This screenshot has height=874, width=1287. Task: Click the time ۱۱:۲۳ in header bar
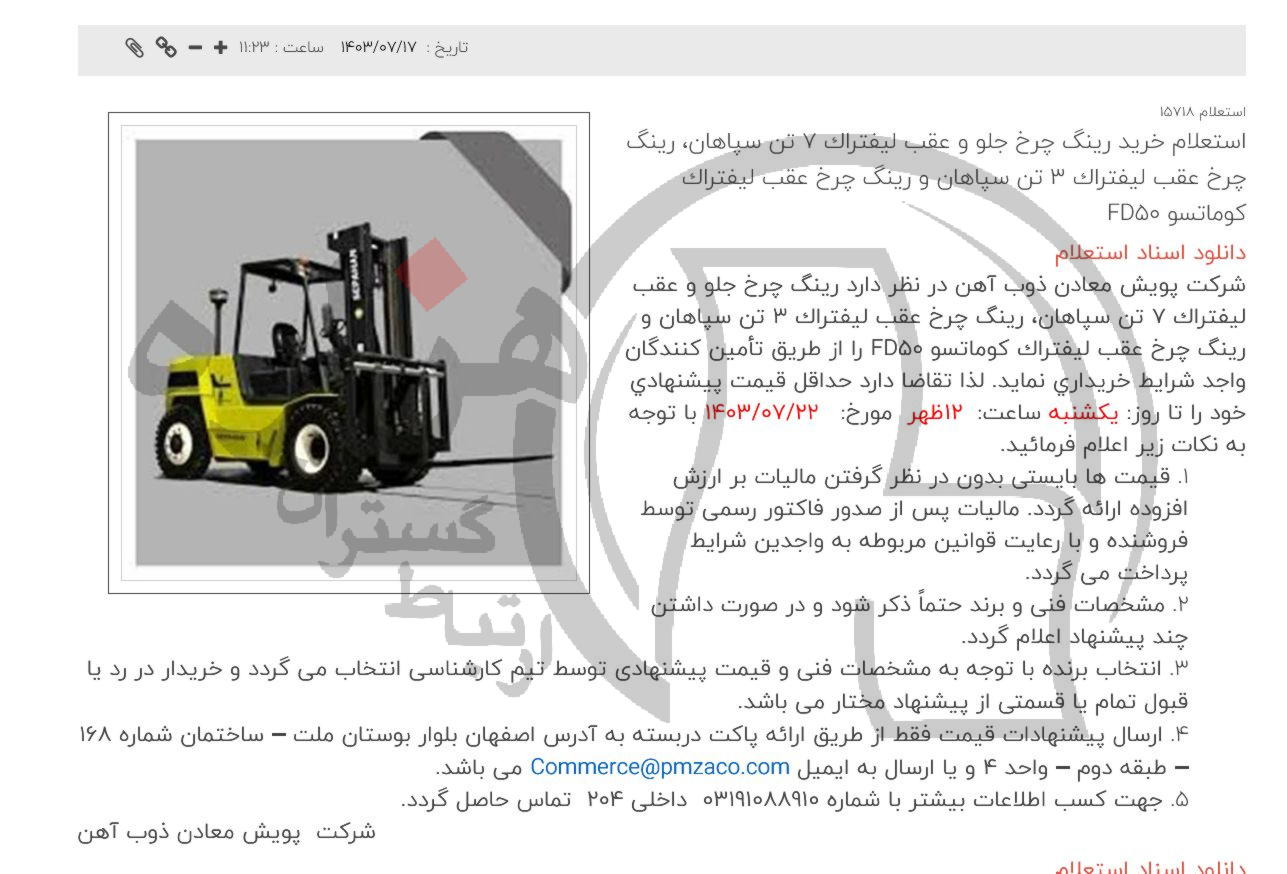click(x=255, y=47)
